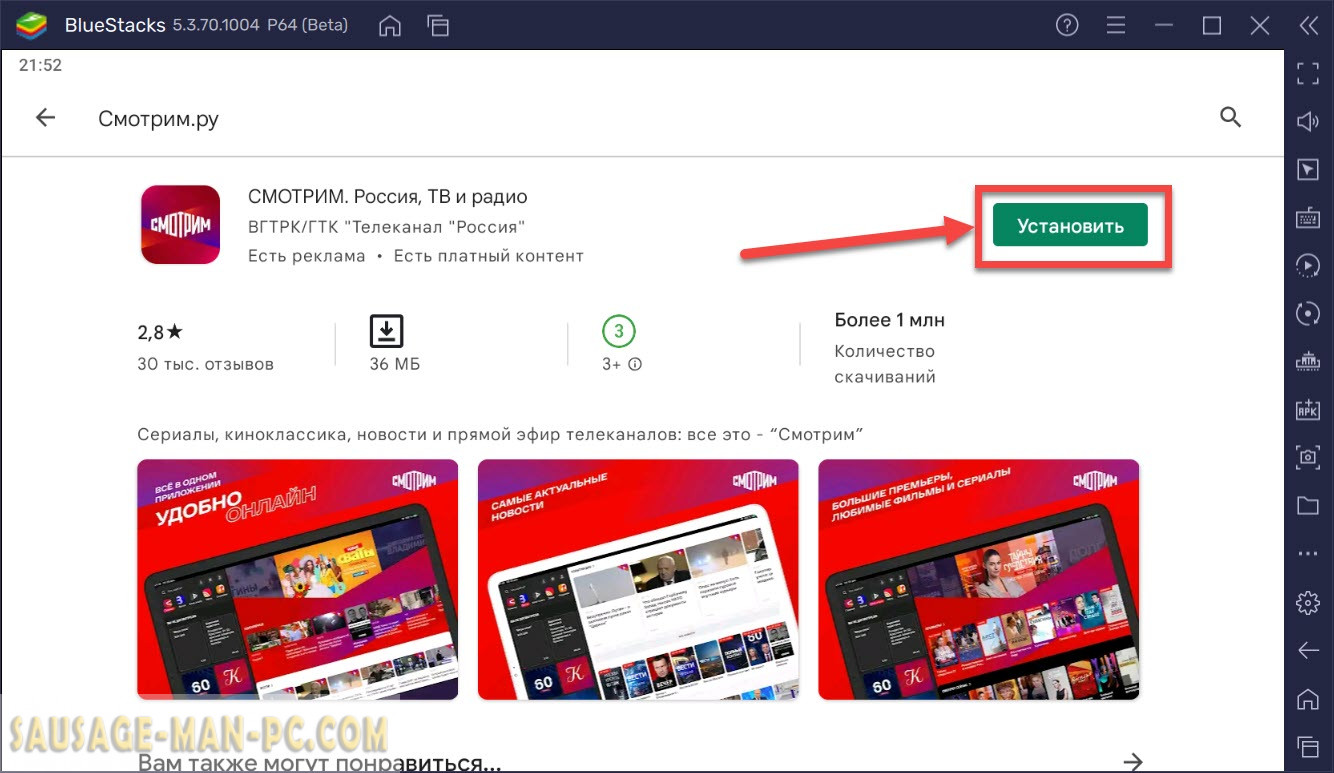Click the rotate screen icon in the sidebar
The image size is (1334, 773).
tap(1308, 313)
